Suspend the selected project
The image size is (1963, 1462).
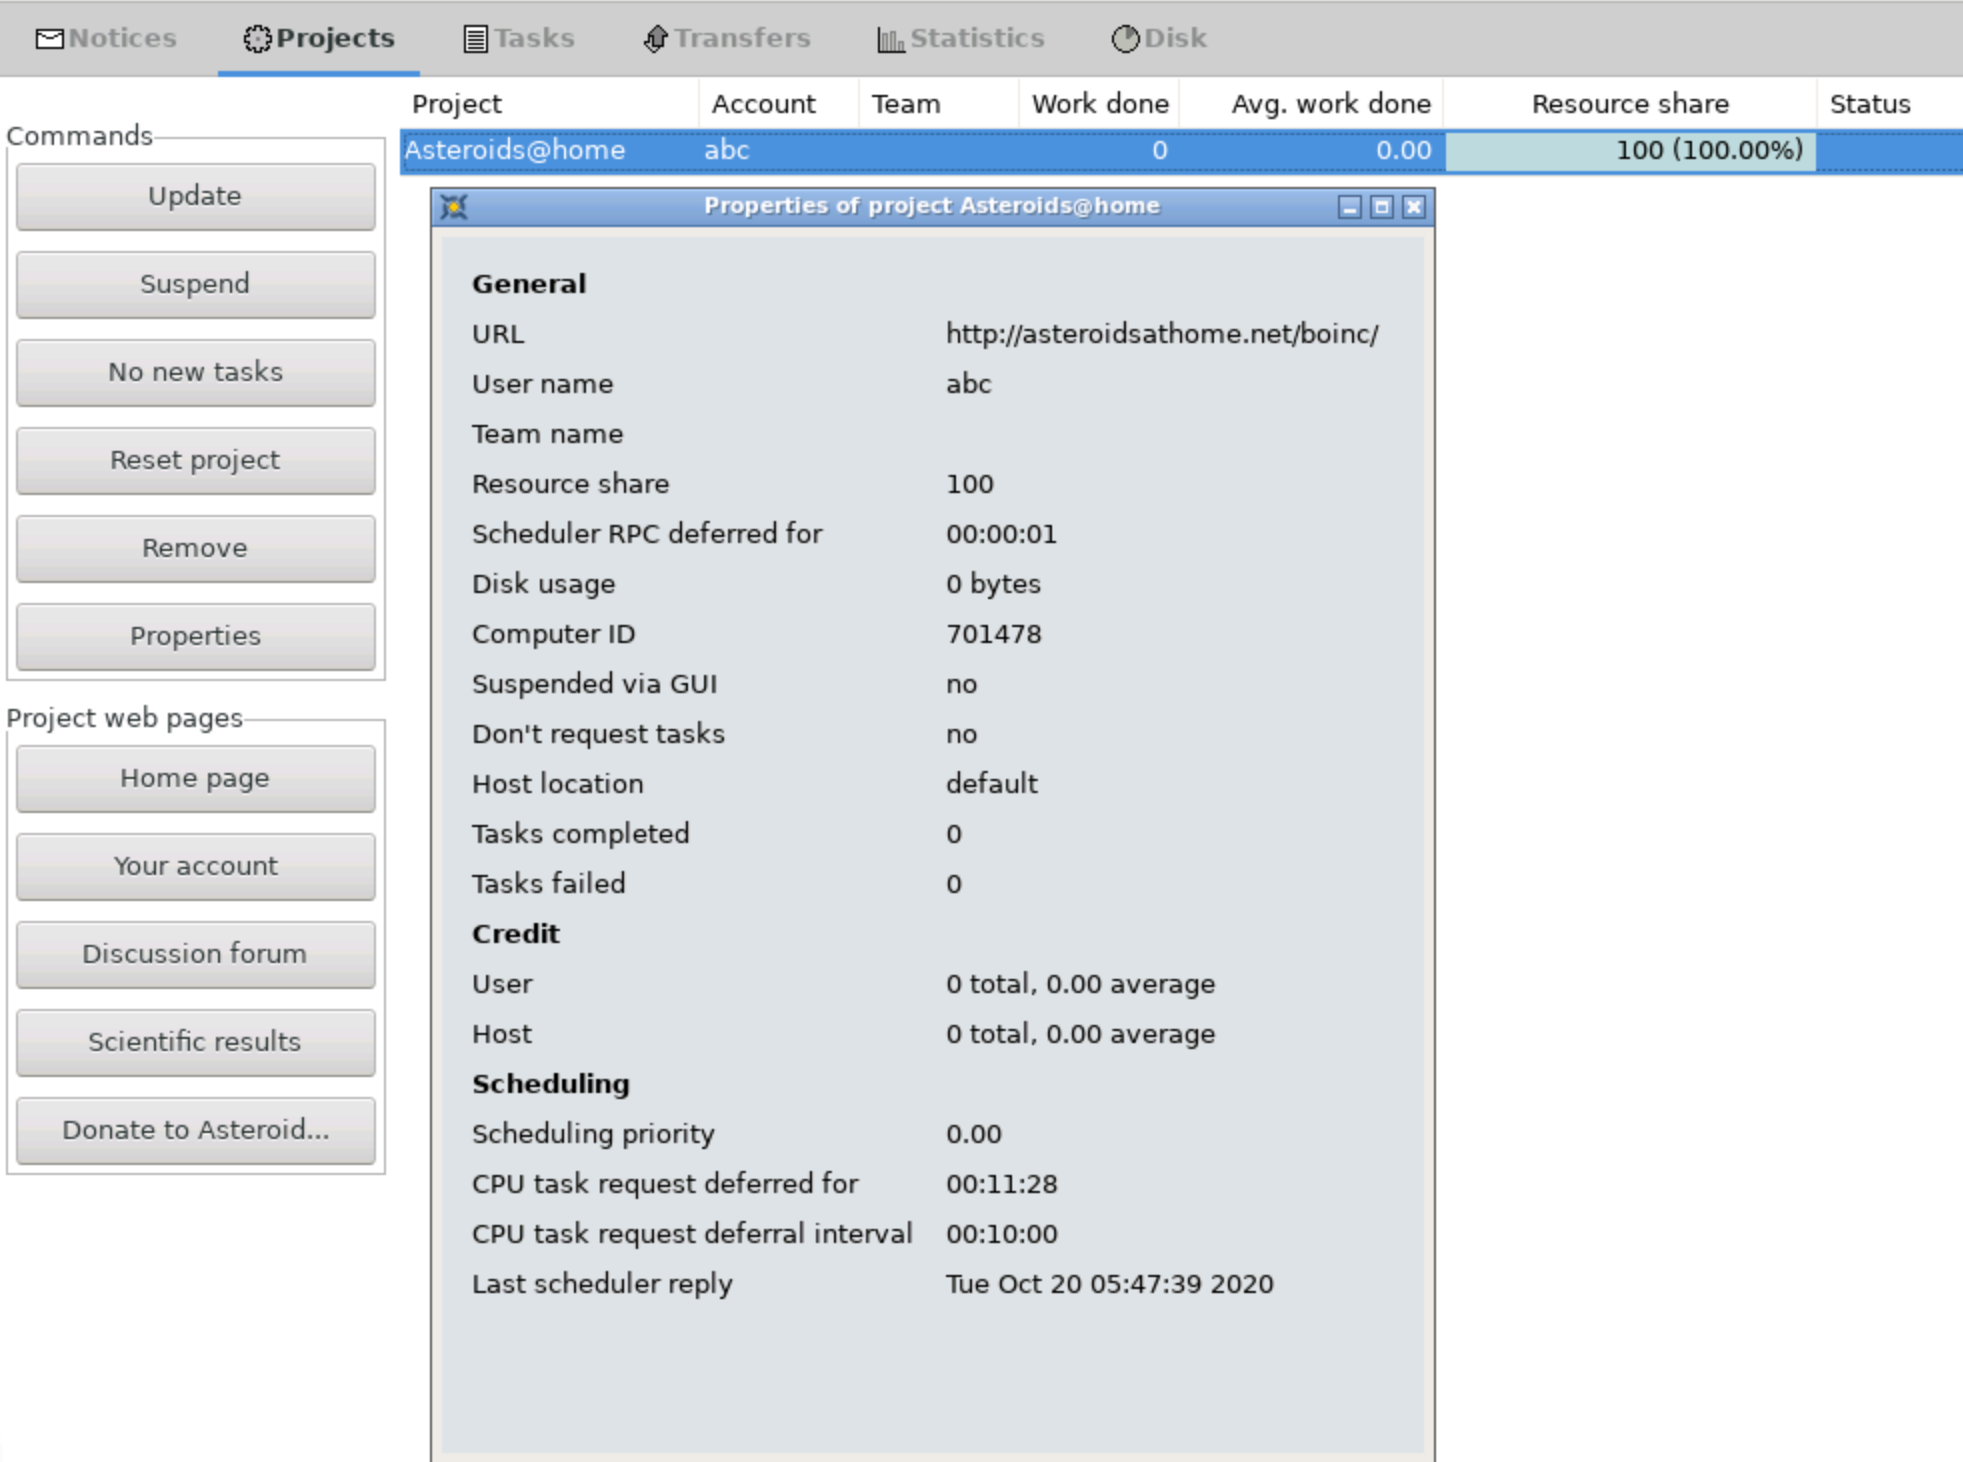pyautogui.click(x=195, y=284)
